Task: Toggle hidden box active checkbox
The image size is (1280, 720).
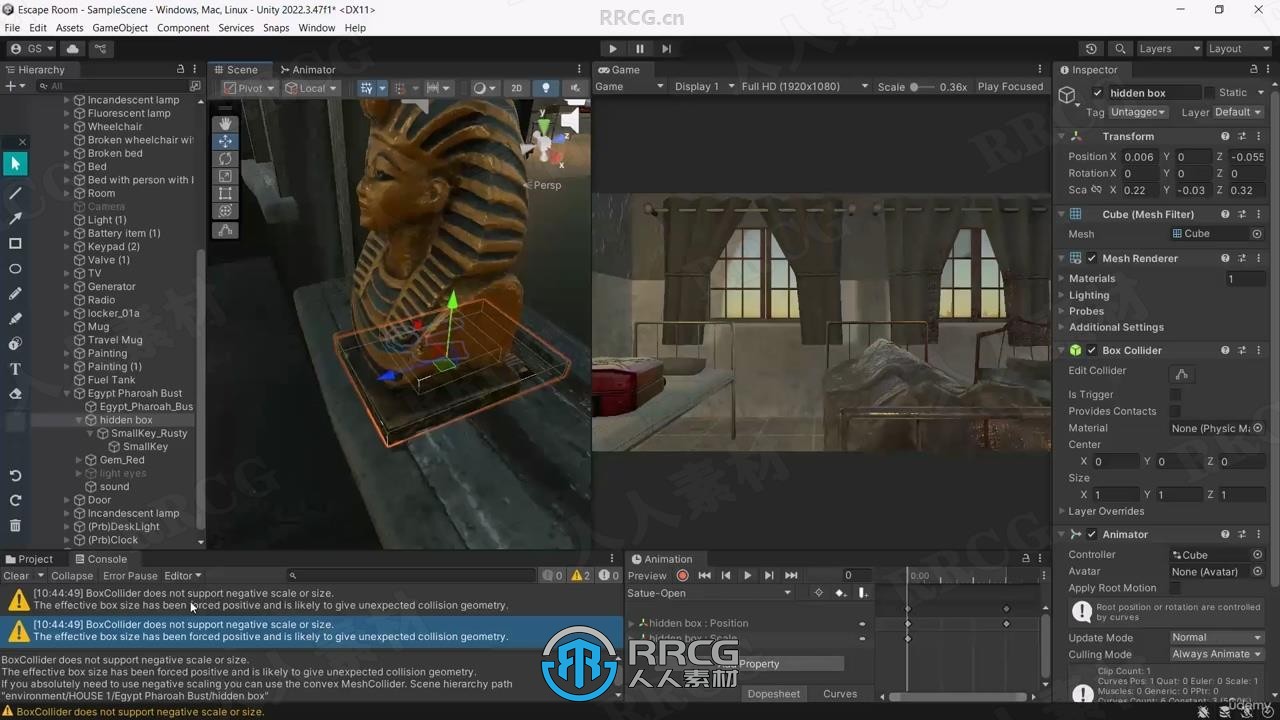Action: [x=1097, y=93]
